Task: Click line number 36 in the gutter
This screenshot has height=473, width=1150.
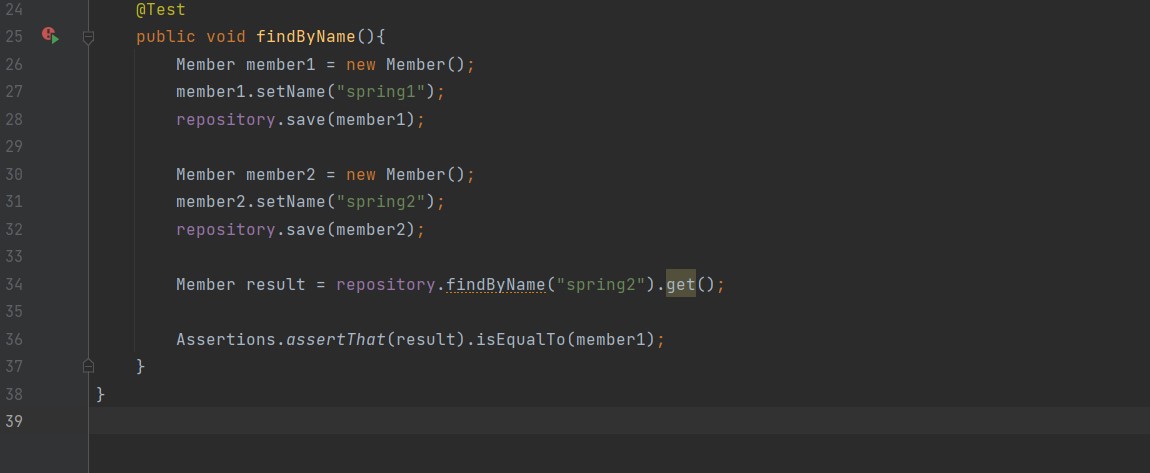Action: [x=14, y=340]
